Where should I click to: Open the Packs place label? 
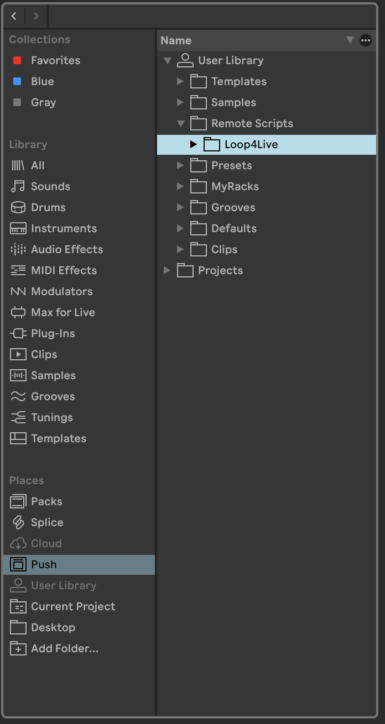[47, 501]
